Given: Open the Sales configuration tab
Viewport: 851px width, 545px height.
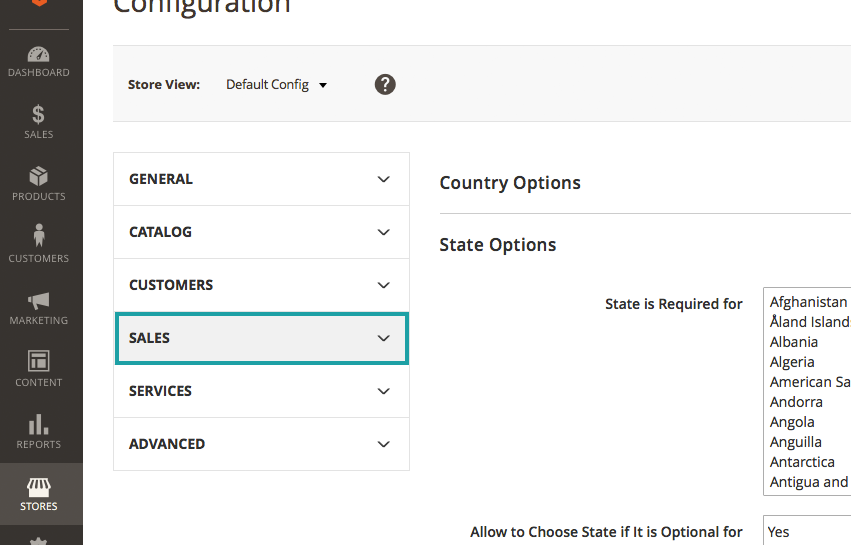Looking at the screenshot, I should [261, 338].
